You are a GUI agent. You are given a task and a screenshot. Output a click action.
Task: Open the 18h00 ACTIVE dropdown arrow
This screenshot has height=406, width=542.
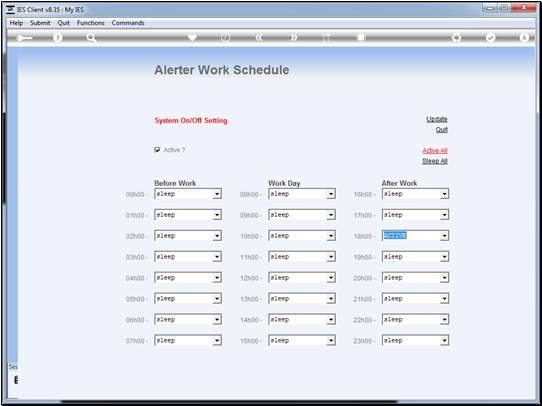(445, 236)
